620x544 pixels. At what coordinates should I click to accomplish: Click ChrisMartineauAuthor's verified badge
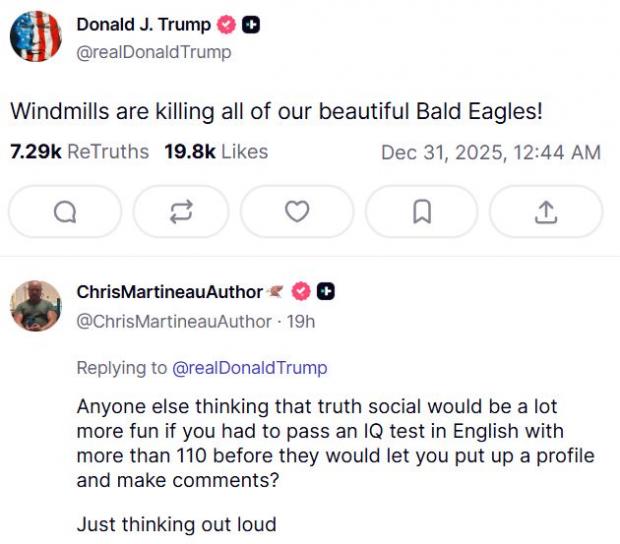(x=301, y=292)
